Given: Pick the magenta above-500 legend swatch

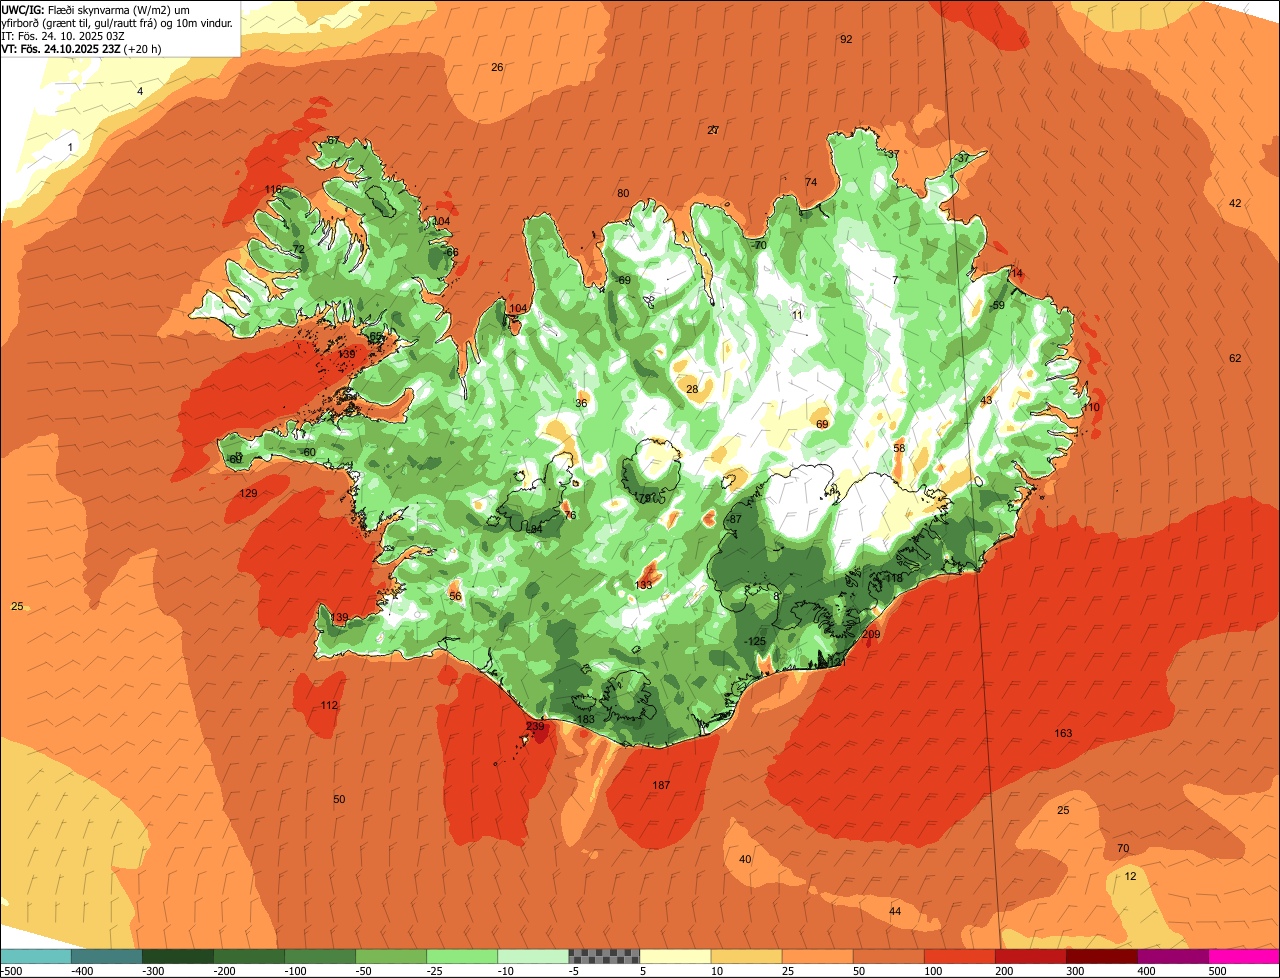Looking at the screenshot, I should (1244, 956).
